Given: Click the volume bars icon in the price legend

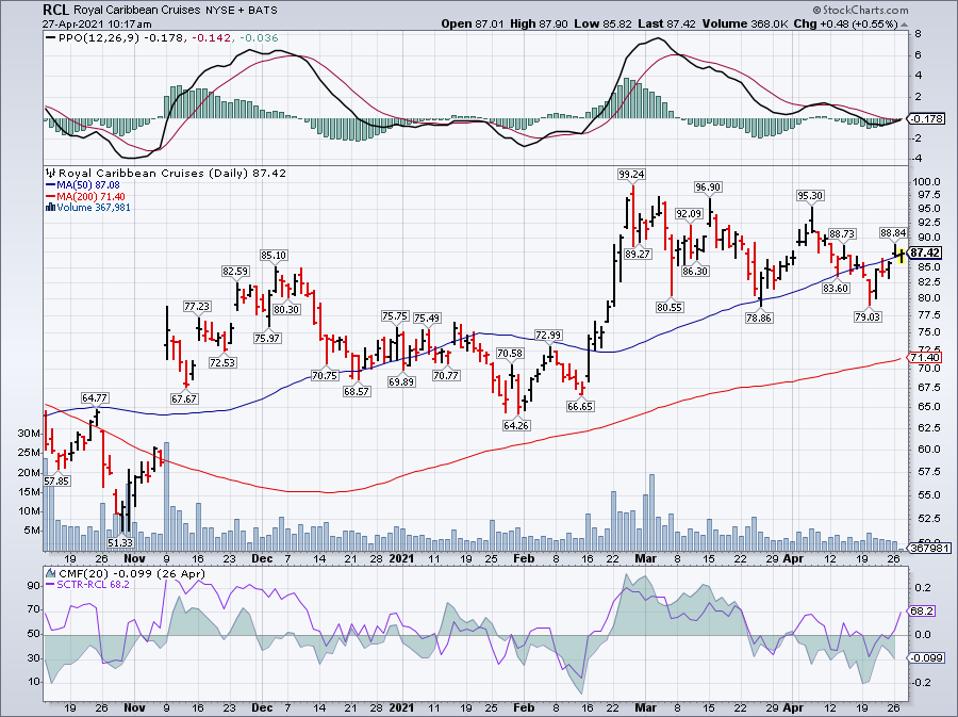Looking at the screenshot, I should tap(50, 208).
